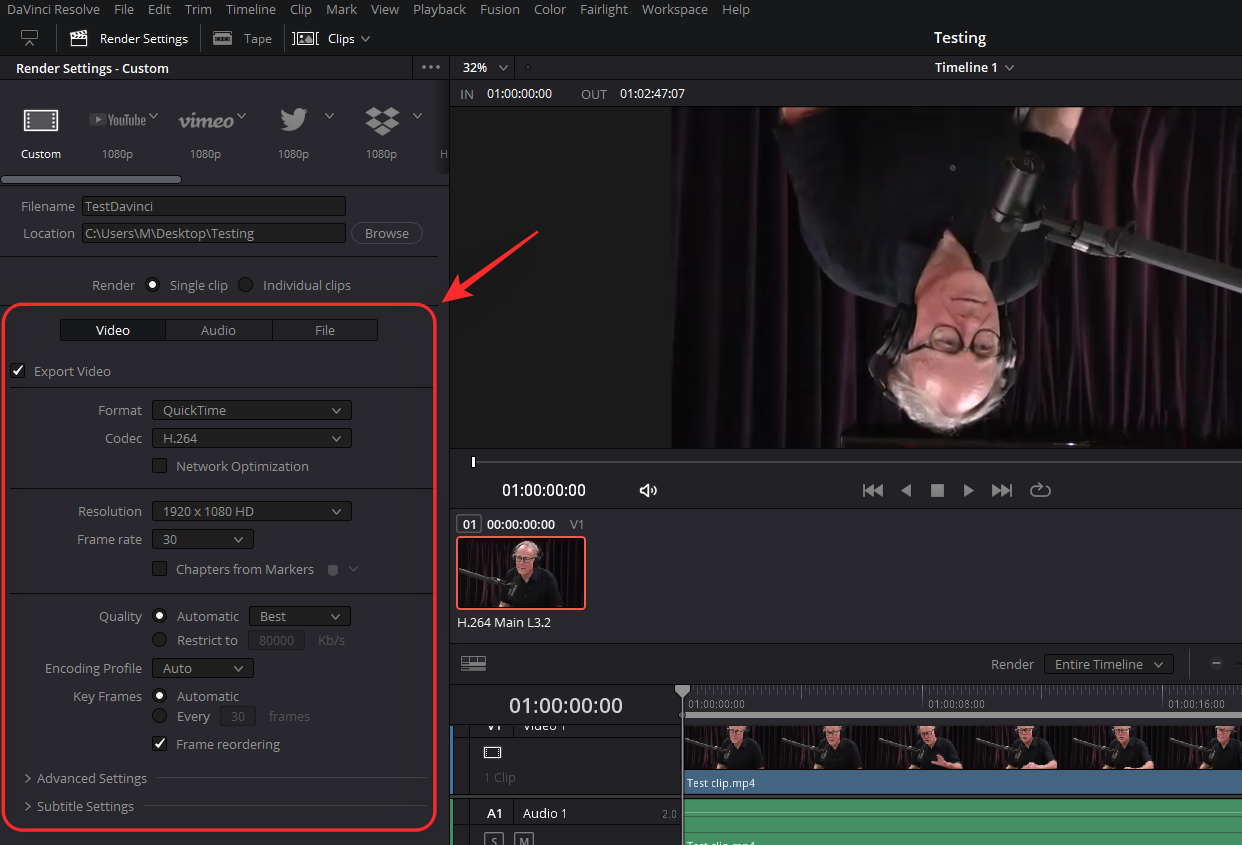
Task: Open the Playback menu
Action: tap(440, 9)
